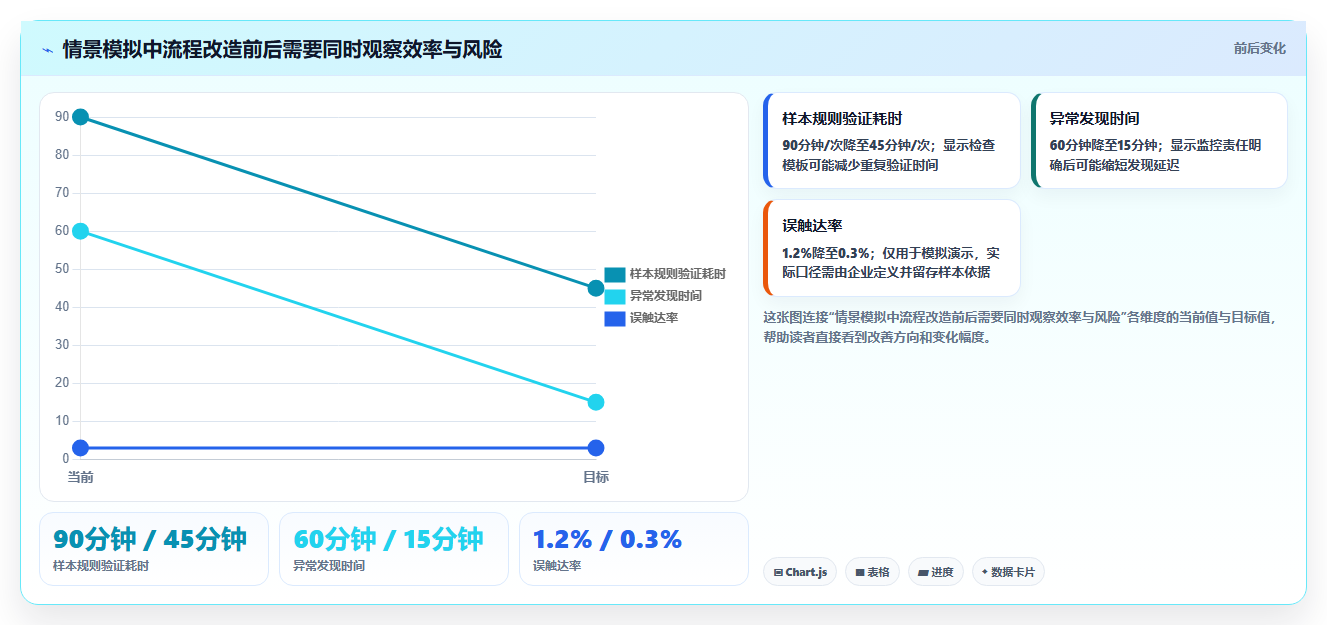Click the text 60分钟降至15分钟
Image resolution: width=1327 pixels, height=625 pixels.
1104,145
